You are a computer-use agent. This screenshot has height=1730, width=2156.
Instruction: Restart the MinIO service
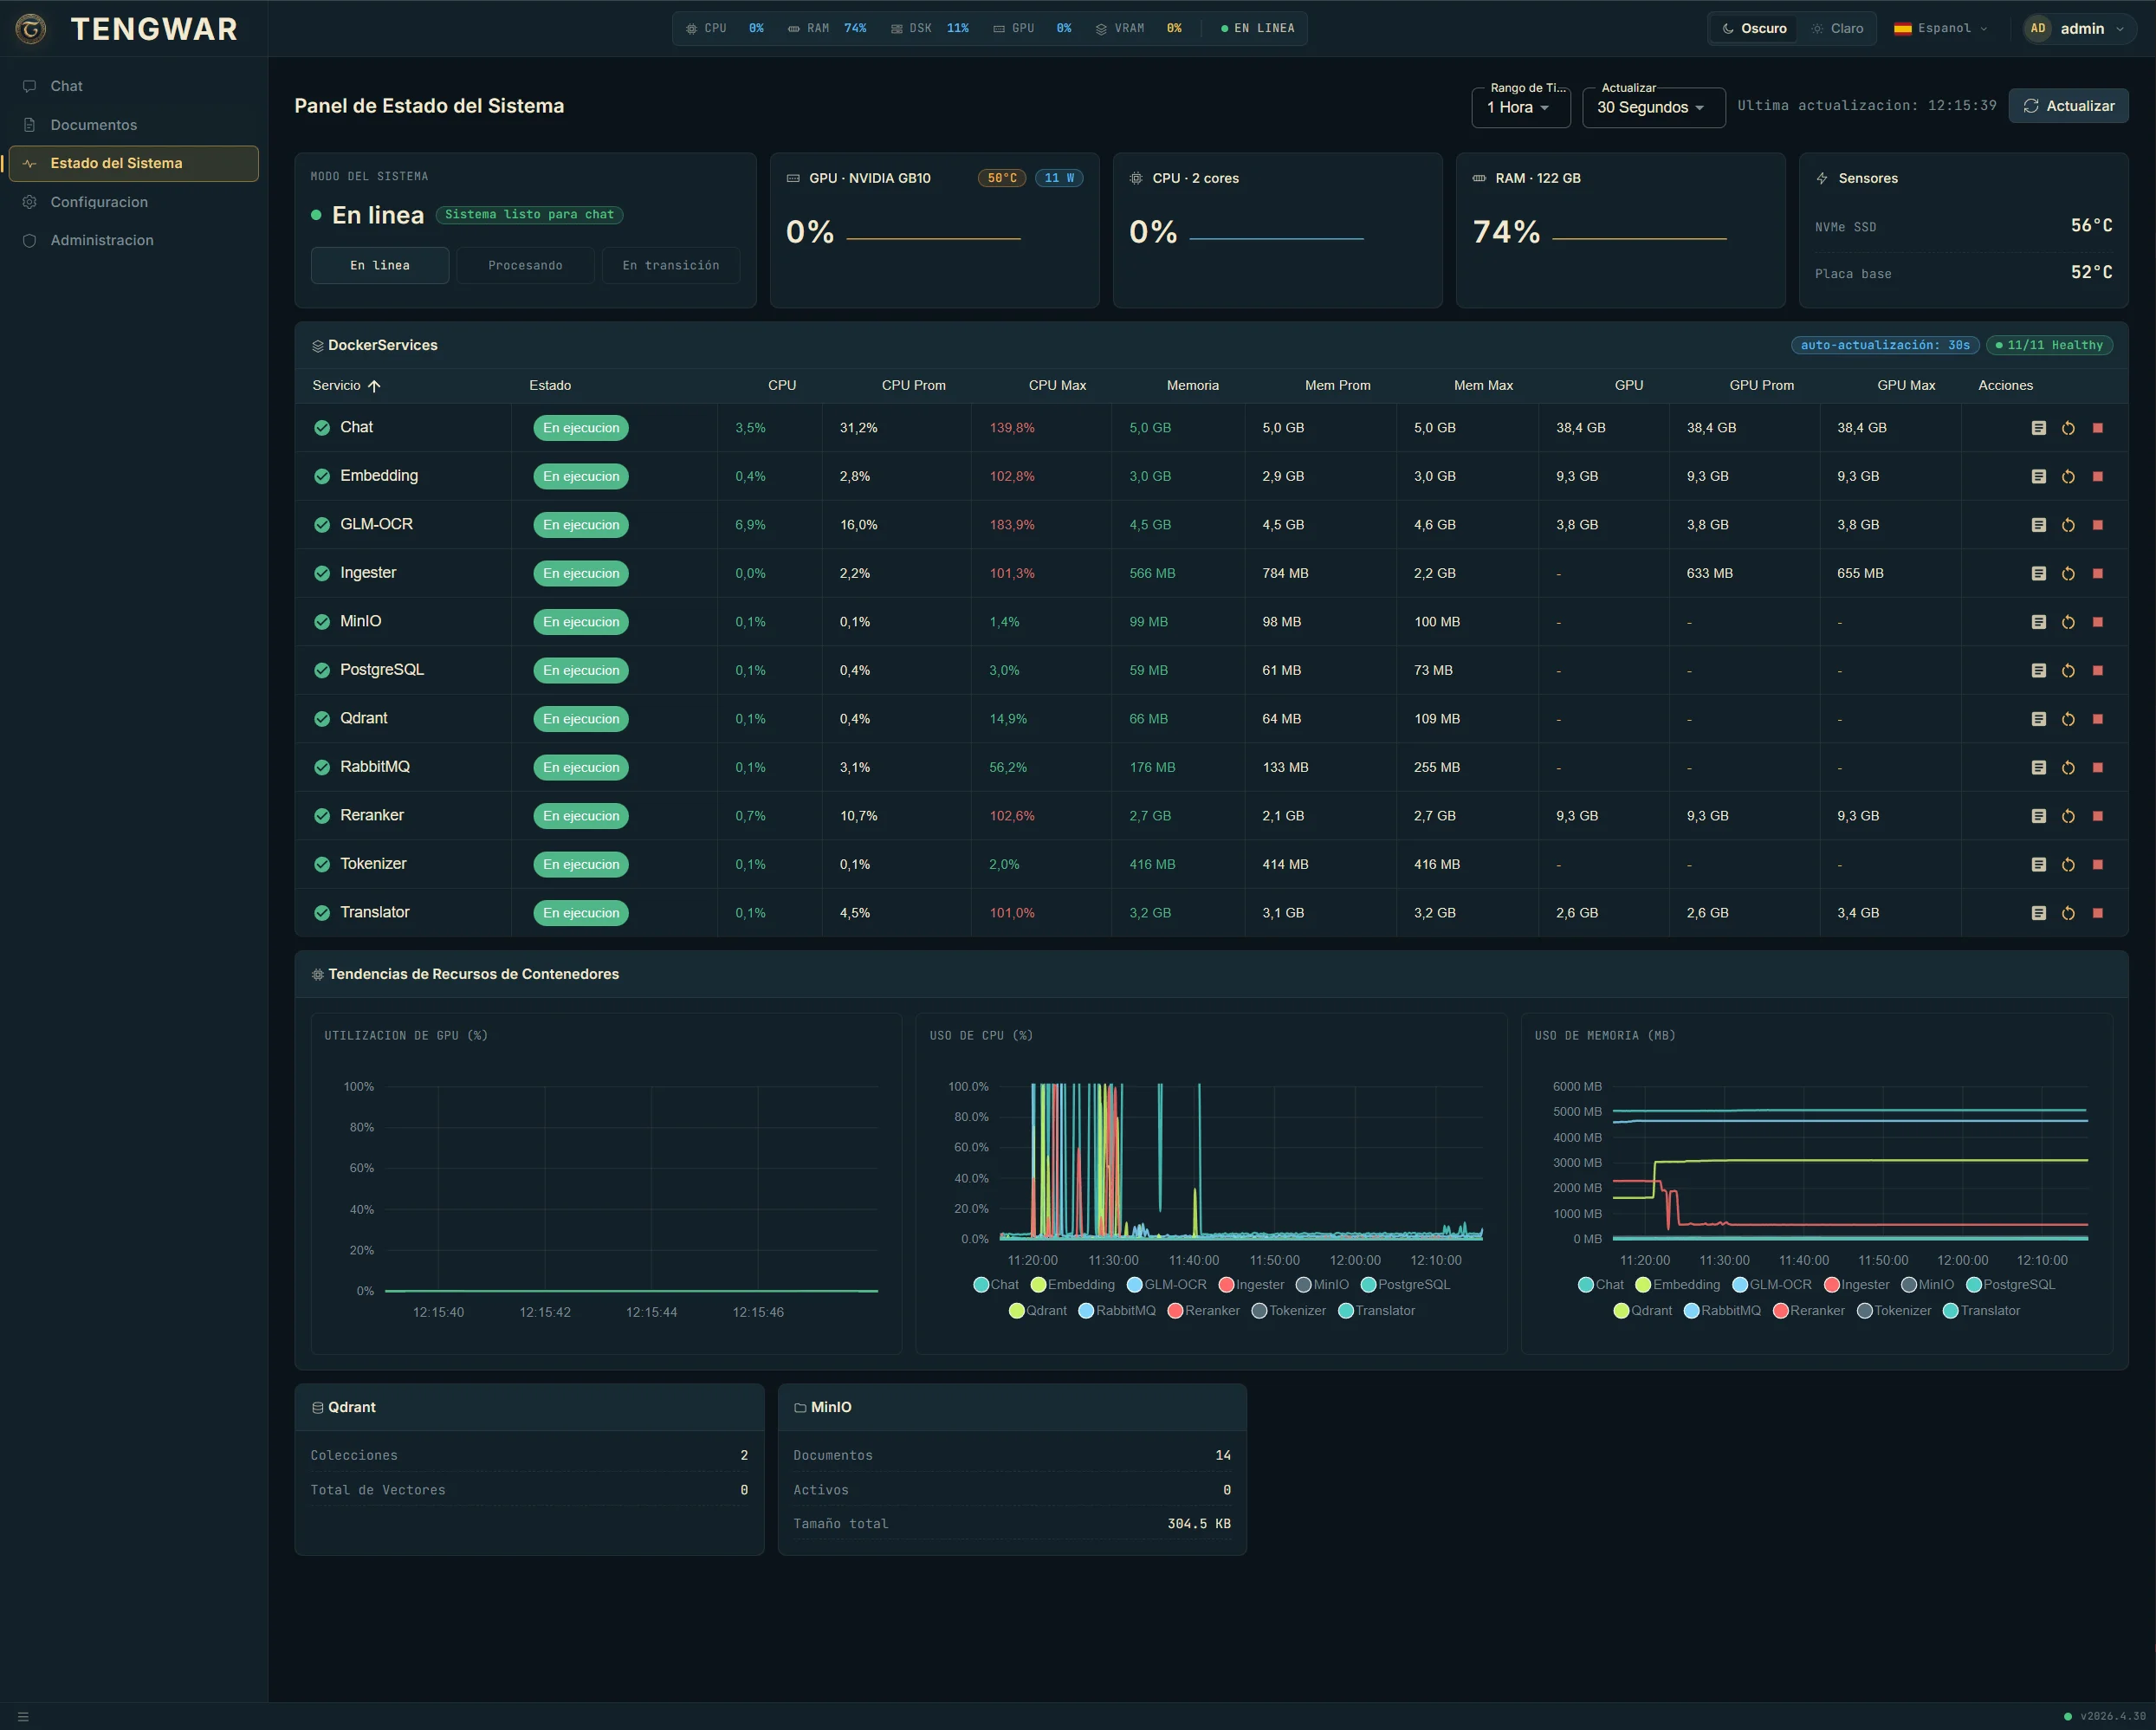[2068, 622]
